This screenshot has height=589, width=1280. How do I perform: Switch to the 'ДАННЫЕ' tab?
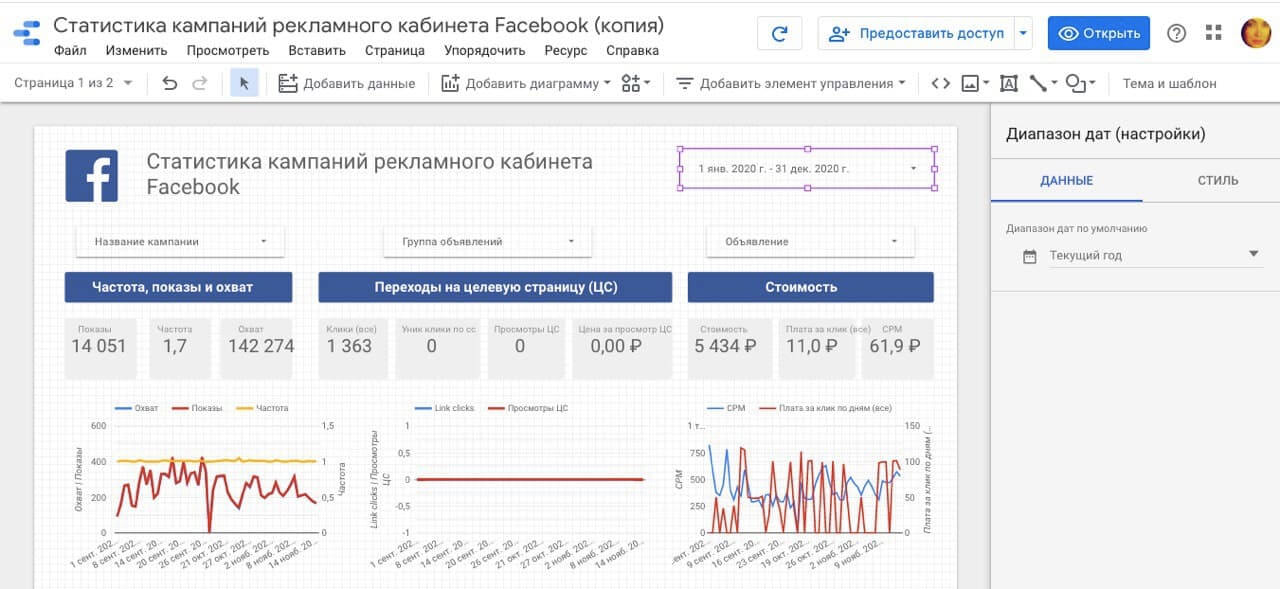click(1066, 181)
